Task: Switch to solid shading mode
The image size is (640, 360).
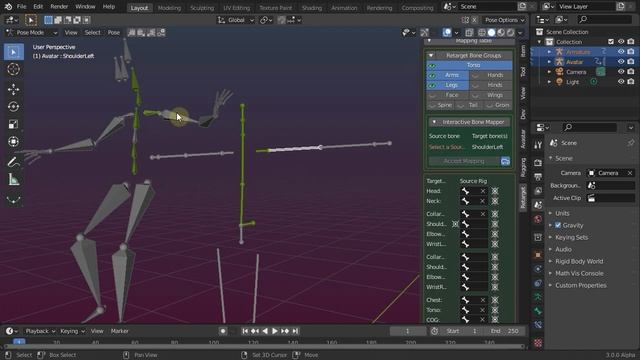Action: [491, 33]
